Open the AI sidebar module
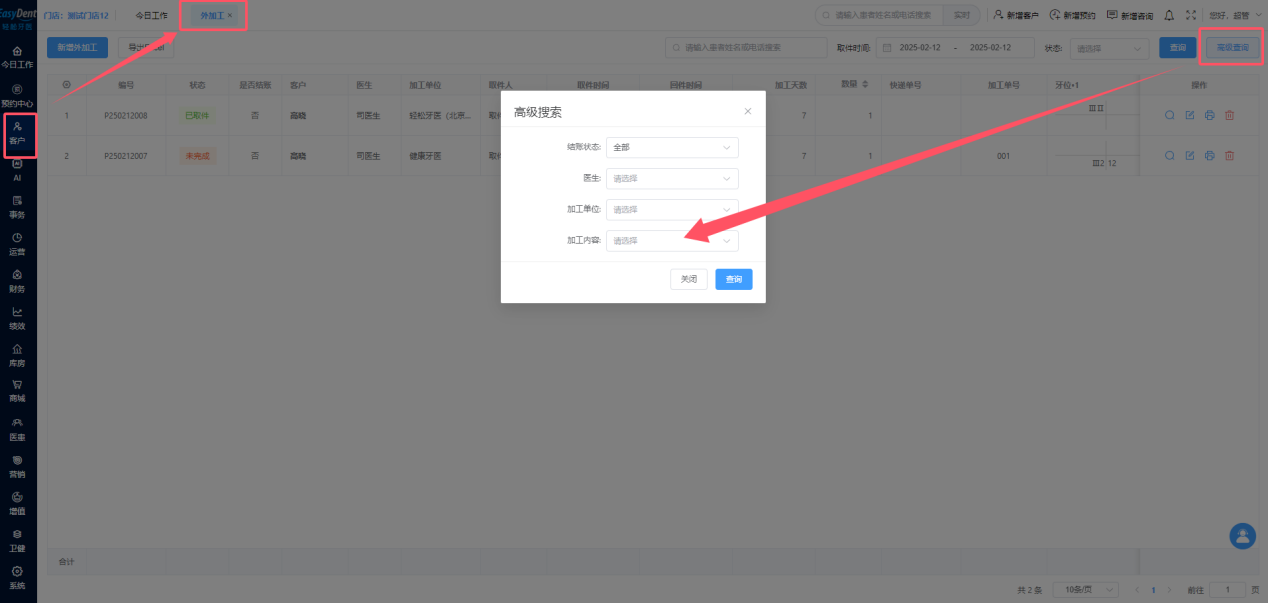 (17, 170)
